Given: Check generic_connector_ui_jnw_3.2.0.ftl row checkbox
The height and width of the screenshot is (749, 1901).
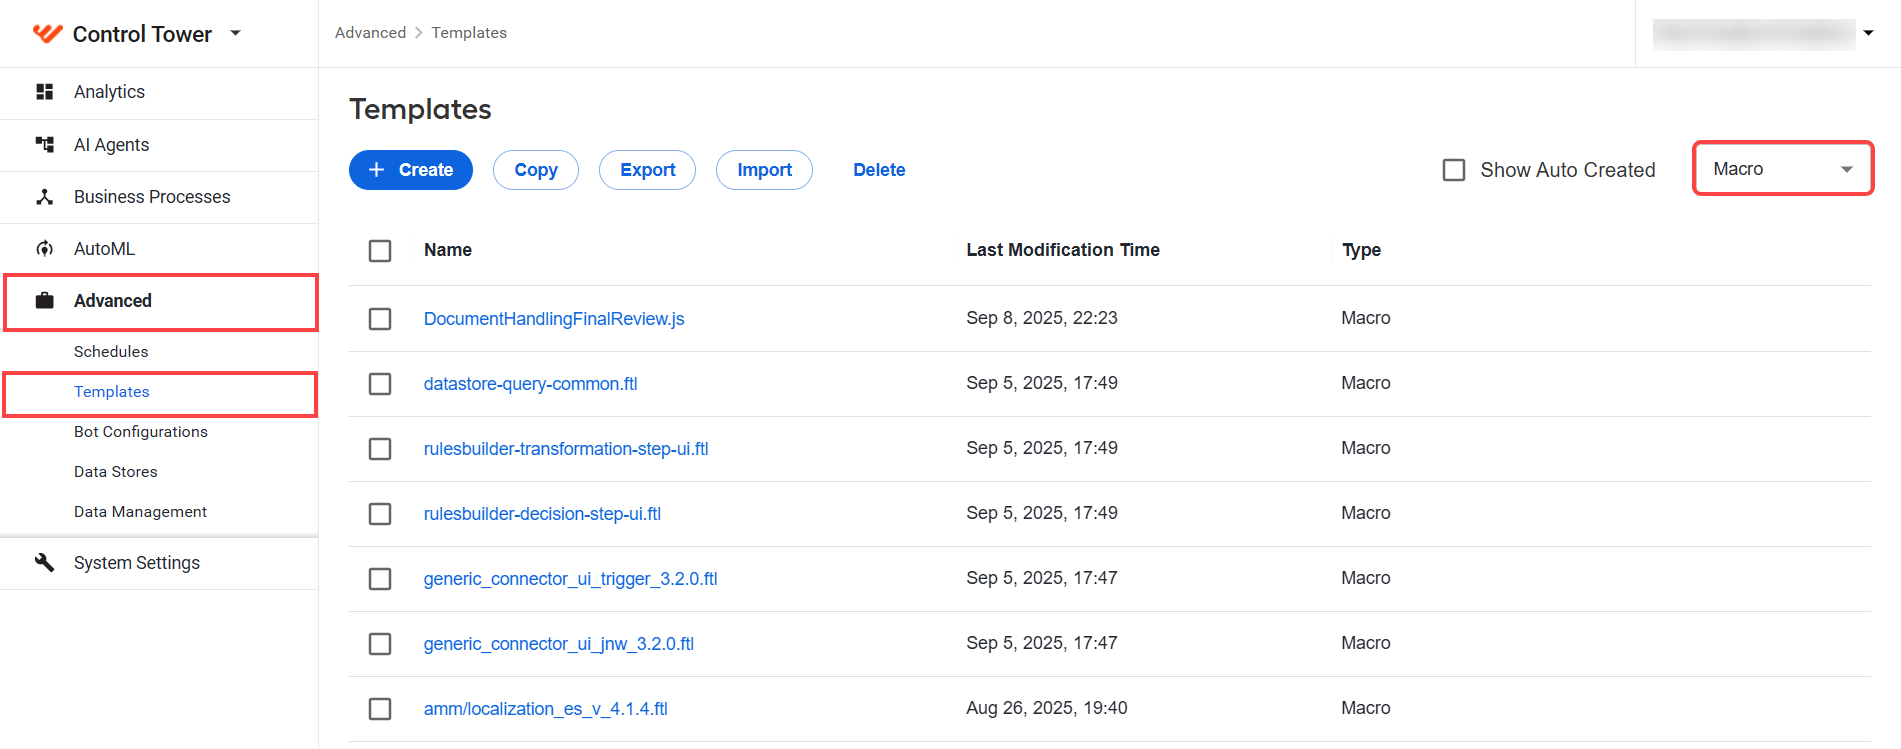Looking at the screenshot, I should 380,643.
